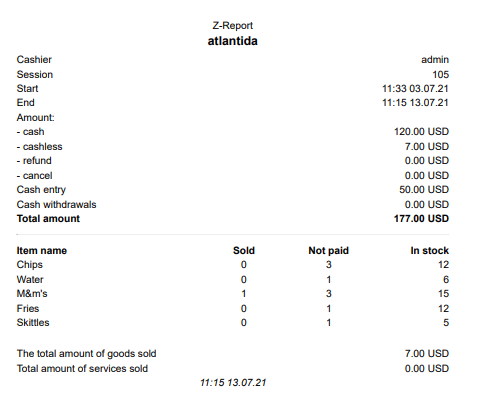Click the total amount of goods sold label
478x395 pixels.
[87, 354]
